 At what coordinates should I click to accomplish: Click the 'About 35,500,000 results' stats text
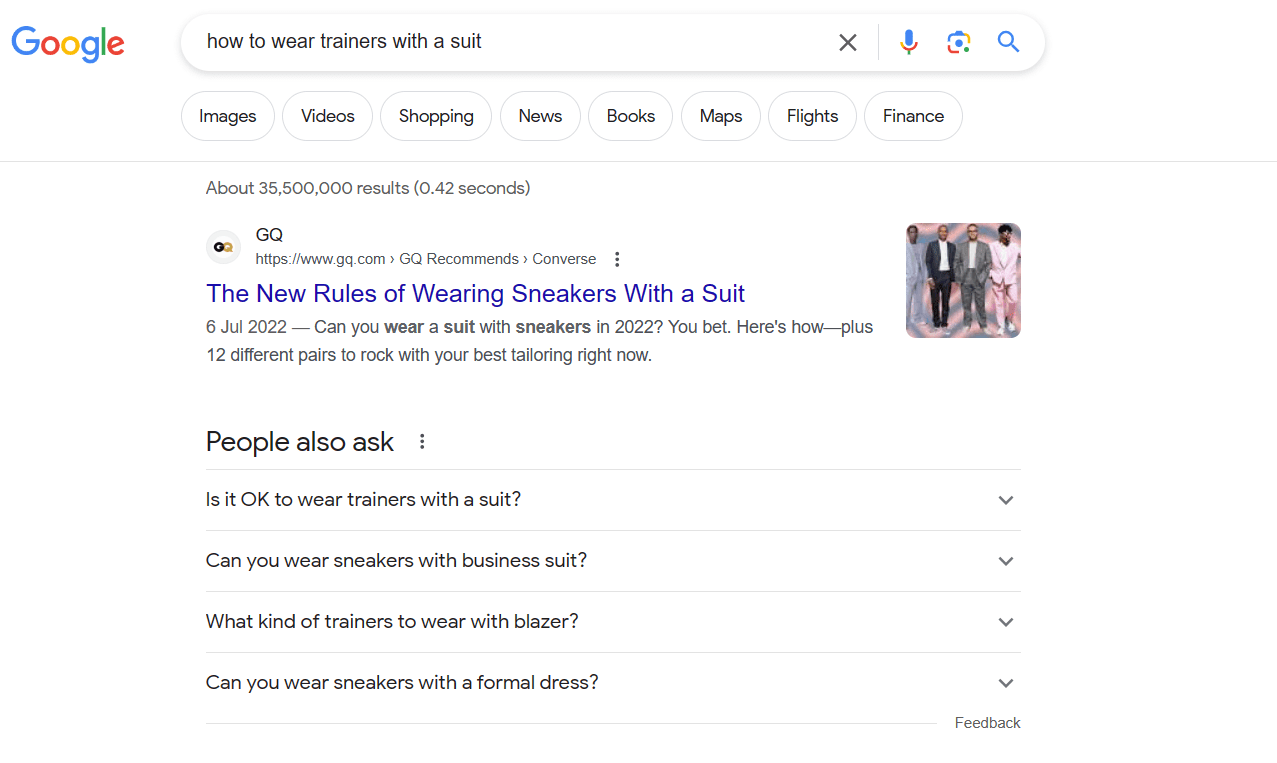click(x=368, y=188)
